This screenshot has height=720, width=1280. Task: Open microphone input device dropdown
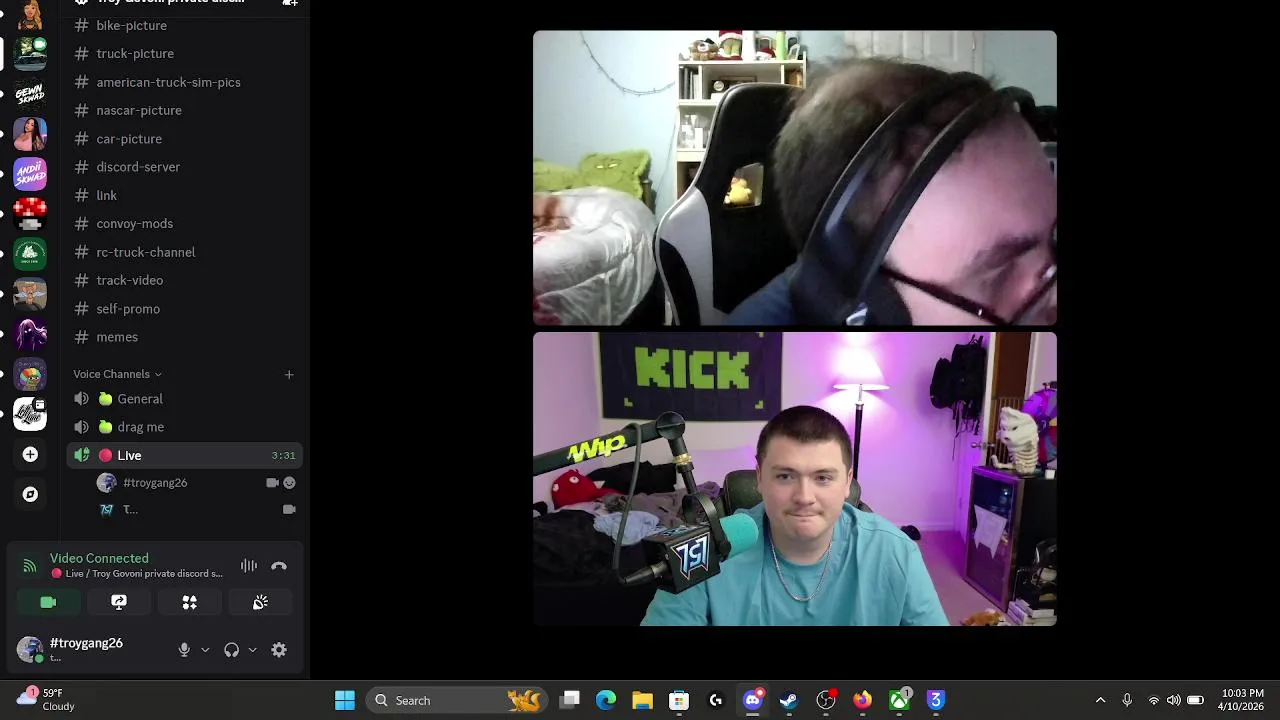coord(205,650)
